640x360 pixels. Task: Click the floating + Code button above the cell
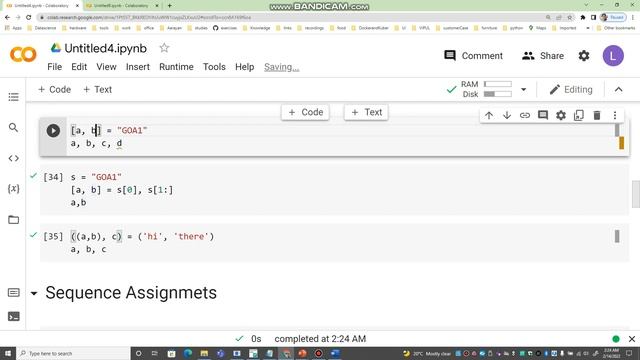click(305, 112)
